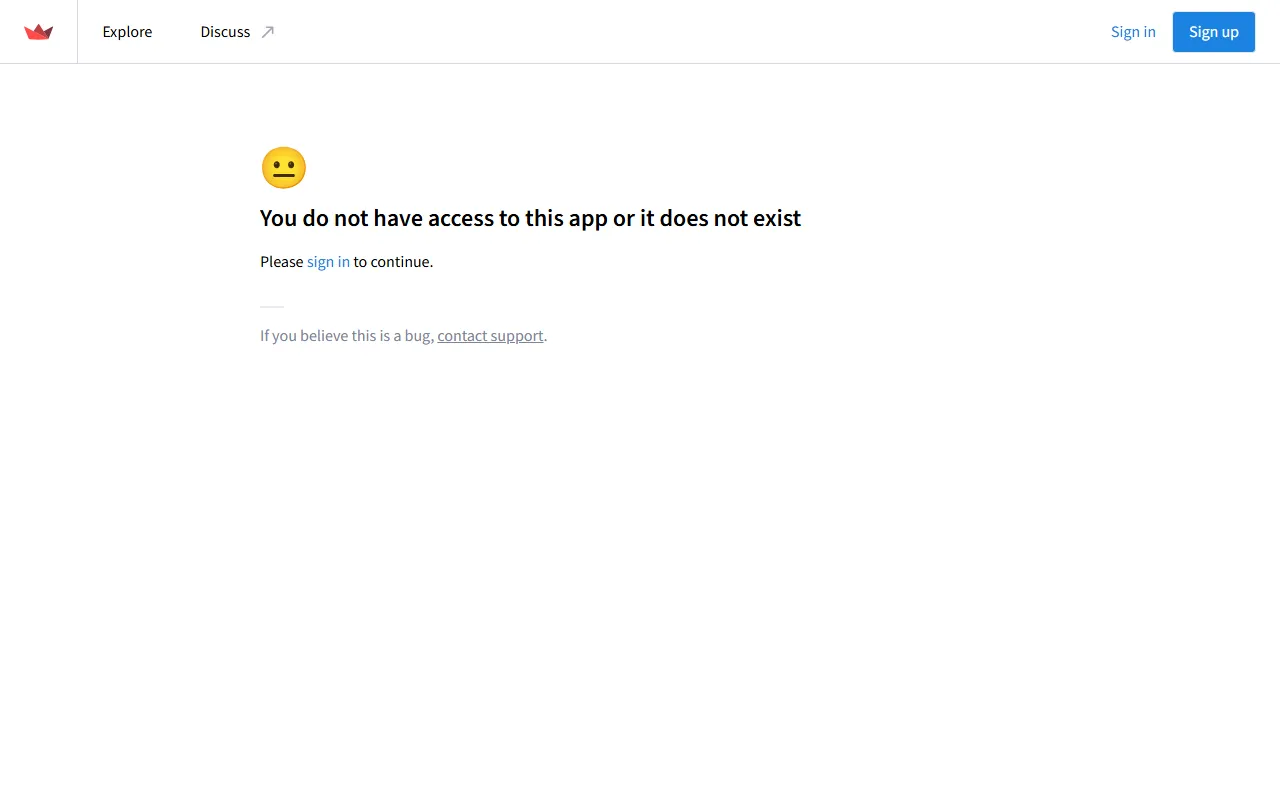Image resolution: width=1280 pixels, height=800 pixels.
Task: Click the Streamlit crown logo
Action: coord(38,32)
